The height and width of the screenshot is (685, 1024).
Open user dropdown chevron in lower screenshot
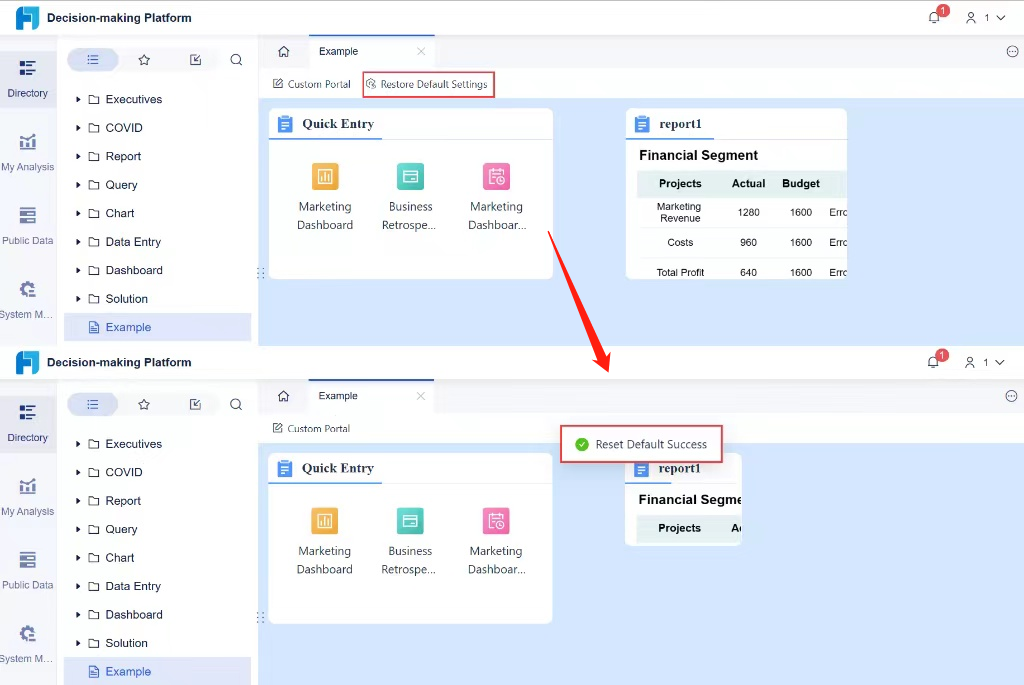click(1000, 362)
